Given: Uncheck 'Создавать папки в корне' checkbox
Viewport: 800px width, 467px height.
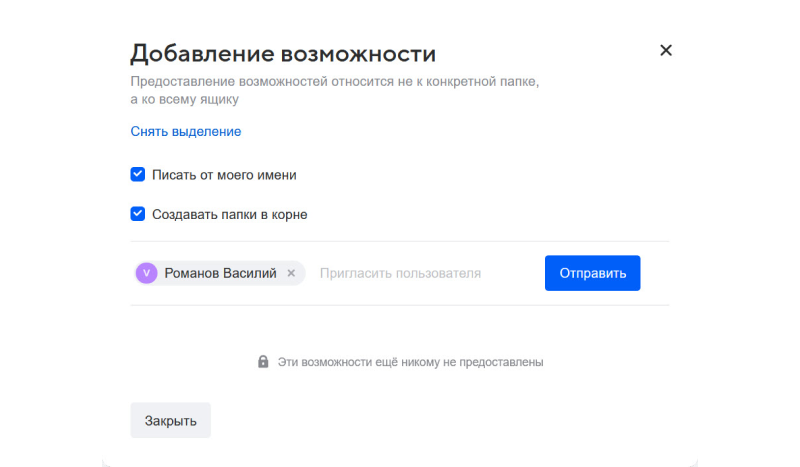Looking at the screenshot, I should pyautogui.click(x=138, y=214).
